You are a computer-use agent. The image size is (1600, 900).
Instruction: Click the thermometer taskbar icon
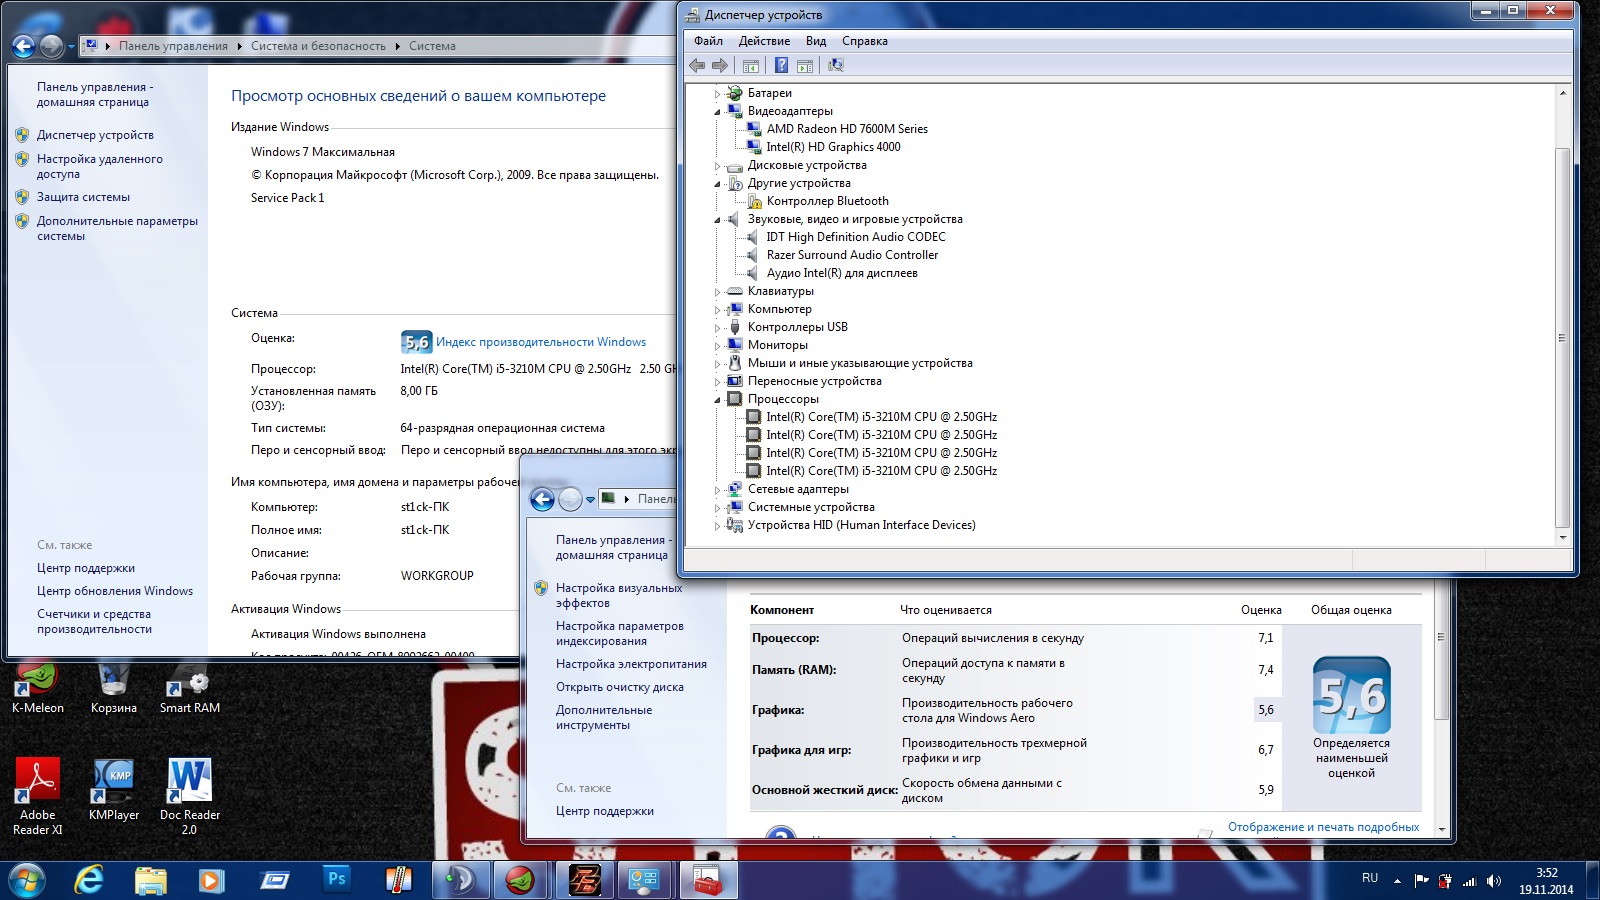[398, 880]
